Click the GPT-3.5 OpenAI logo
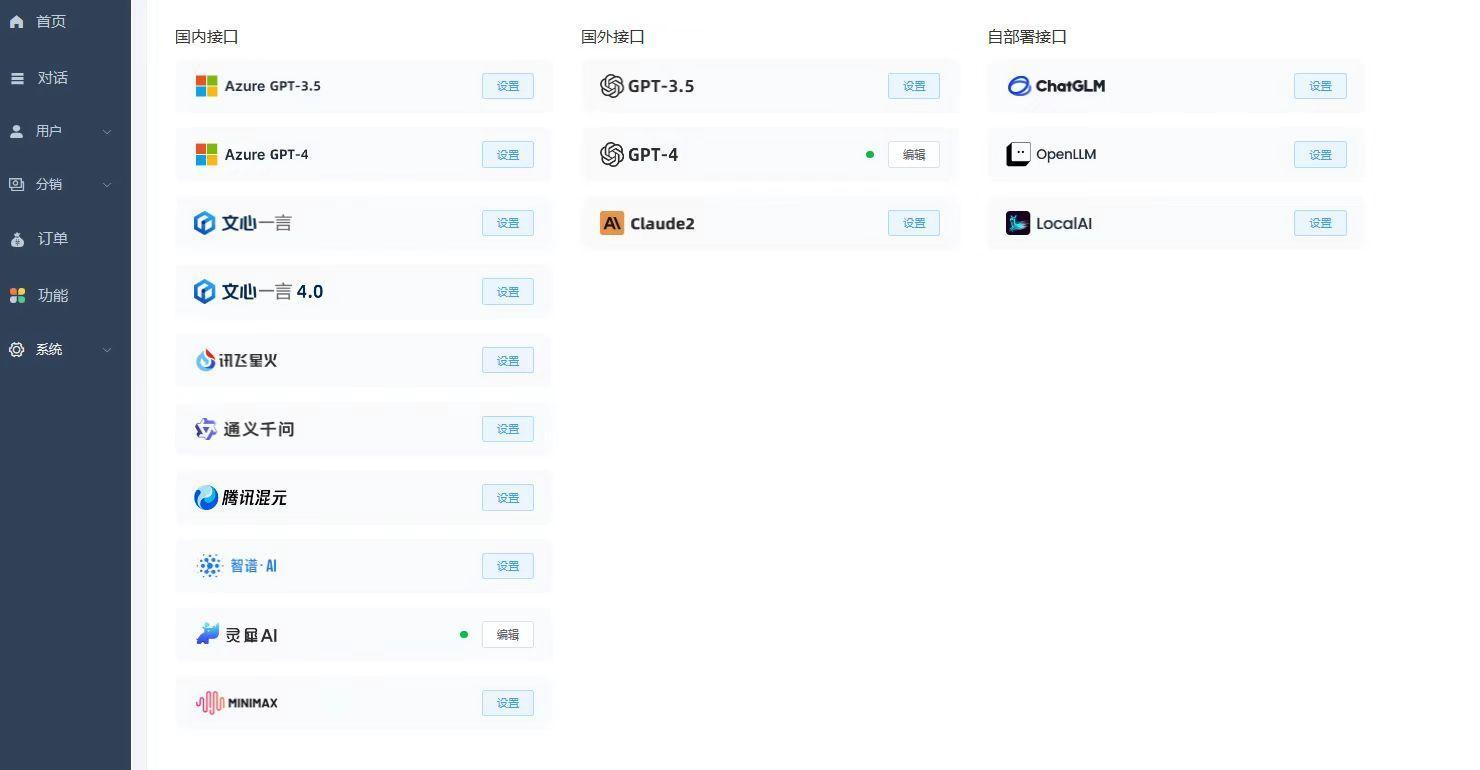 612,86
